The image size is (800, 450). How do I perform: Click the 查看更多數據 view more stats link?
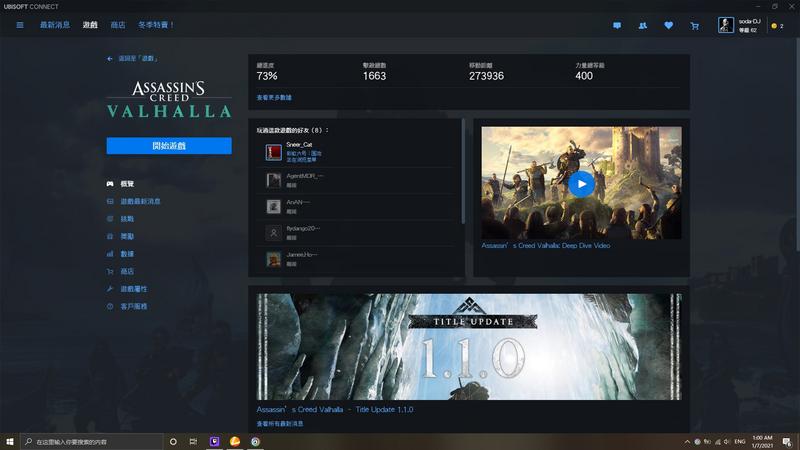(274, 97)
